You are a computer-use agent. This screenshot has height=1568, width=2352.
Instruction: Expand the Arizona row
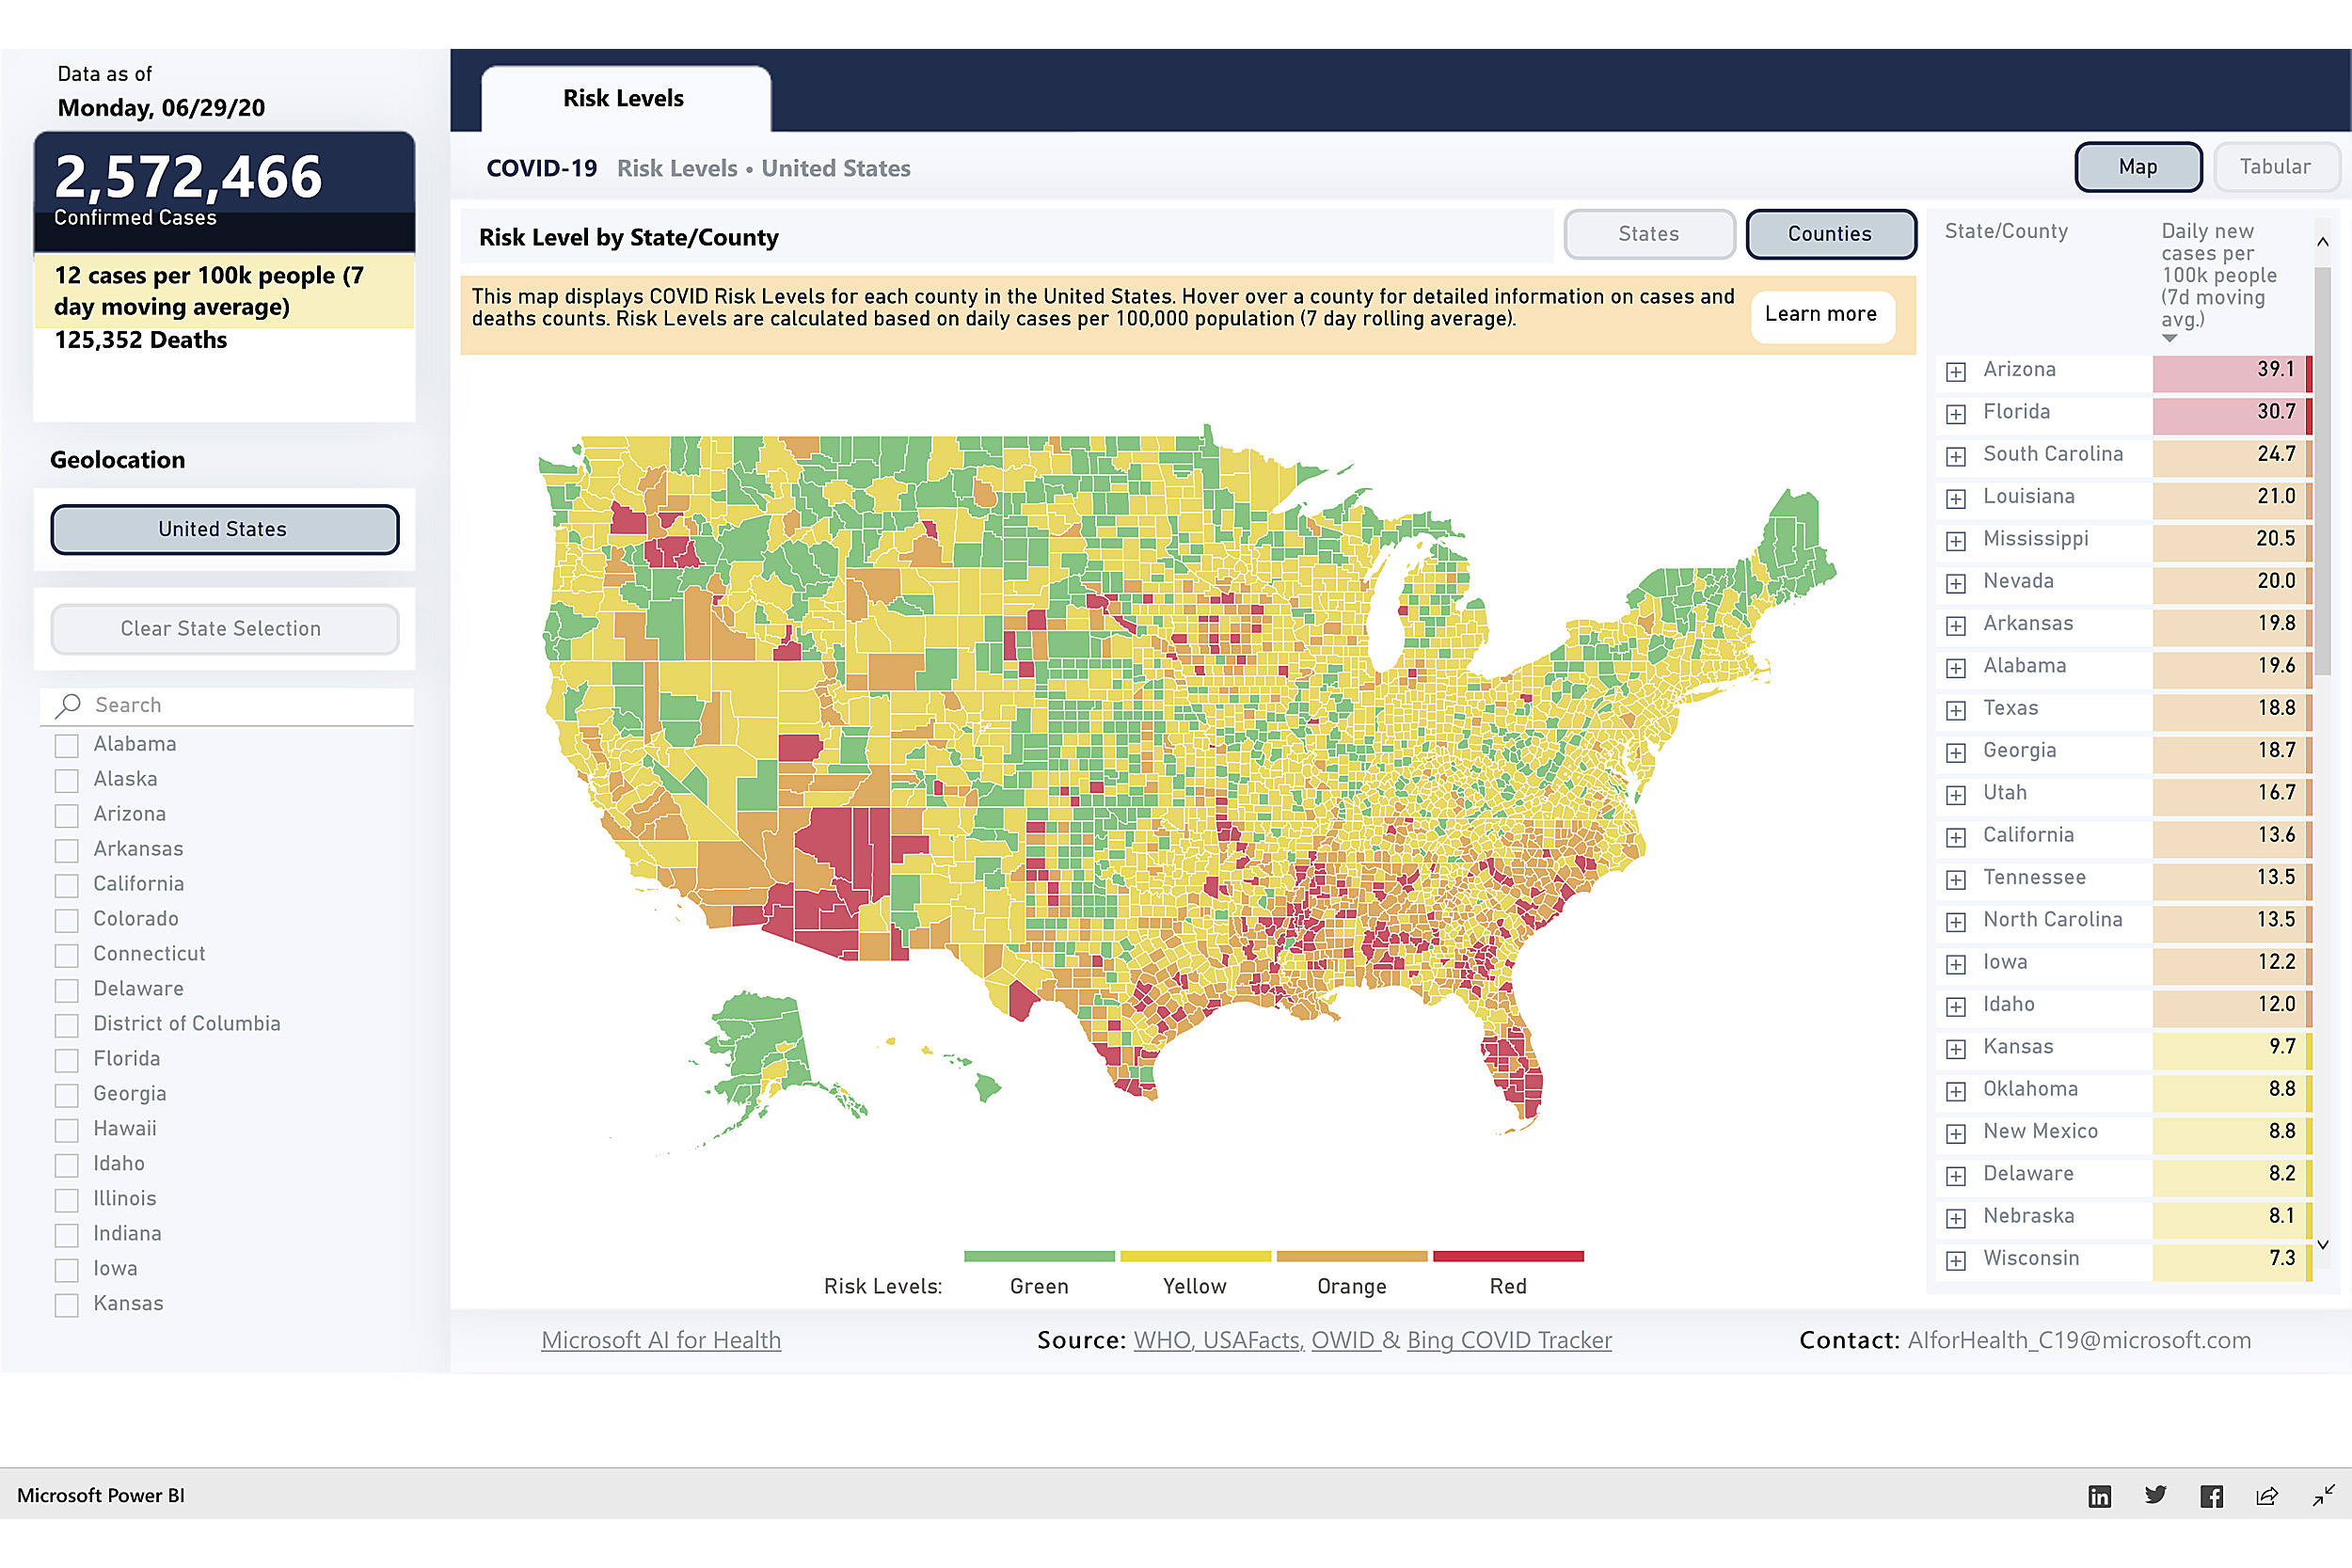click(1956, 372)
